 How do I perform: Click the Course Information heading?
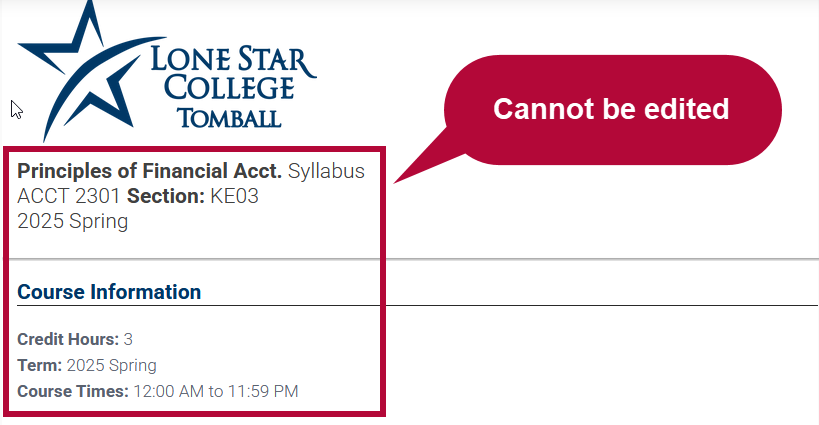click(109, 292)
